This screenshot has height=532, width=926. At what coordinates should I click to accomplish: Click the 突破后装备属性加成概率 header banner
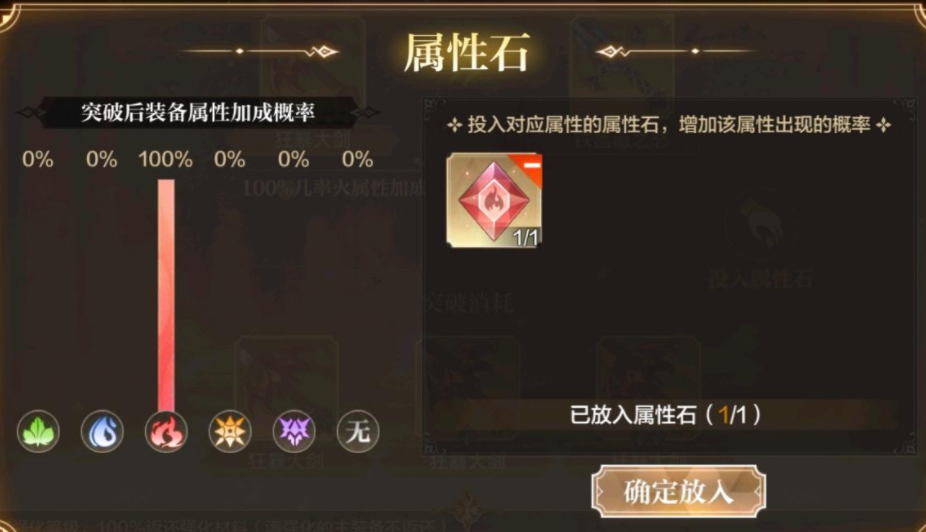[198, 112]
